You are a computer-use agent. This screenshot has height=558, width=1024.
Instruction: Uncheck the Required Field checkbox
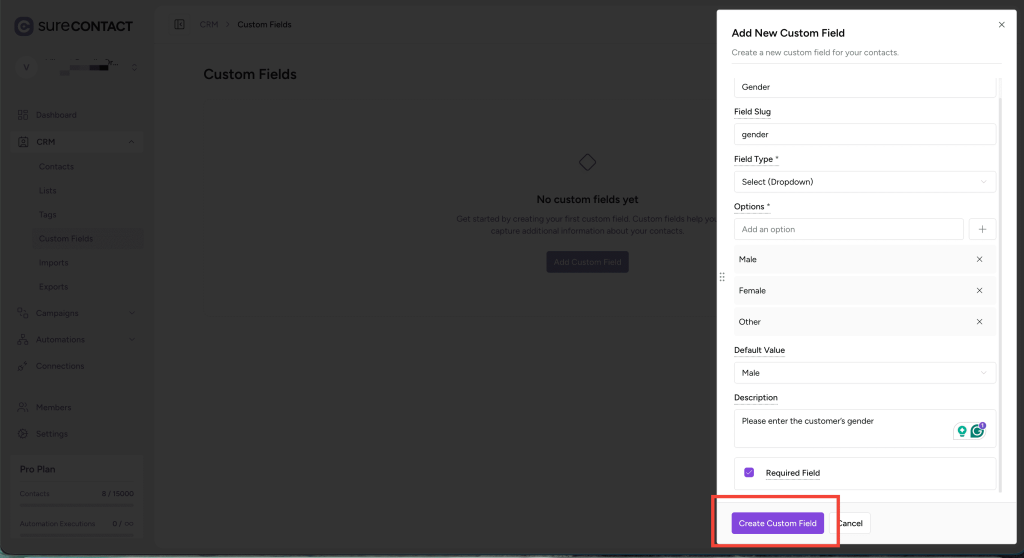[749, 473]
